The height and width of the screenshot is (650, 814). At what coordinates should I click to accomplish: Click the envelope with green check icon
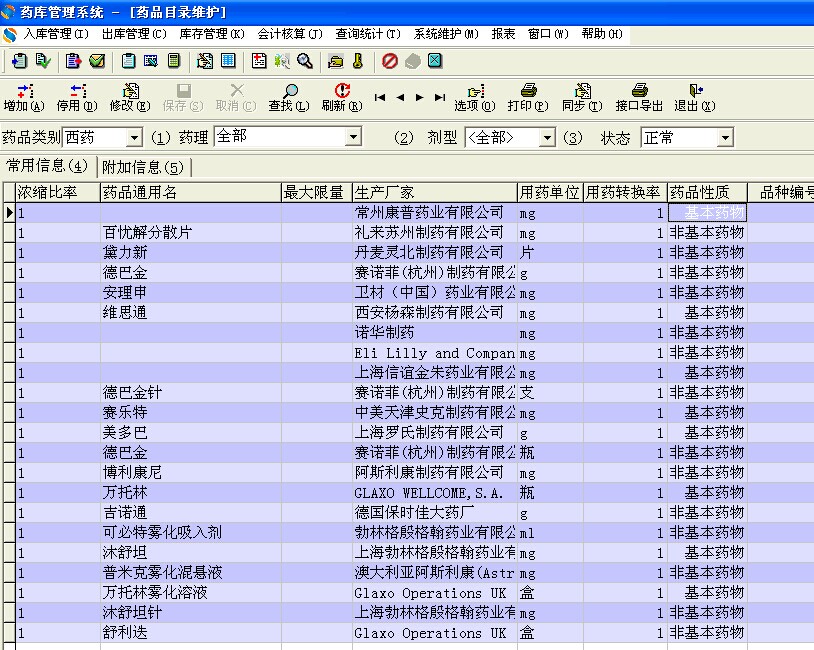pos(97,61)
